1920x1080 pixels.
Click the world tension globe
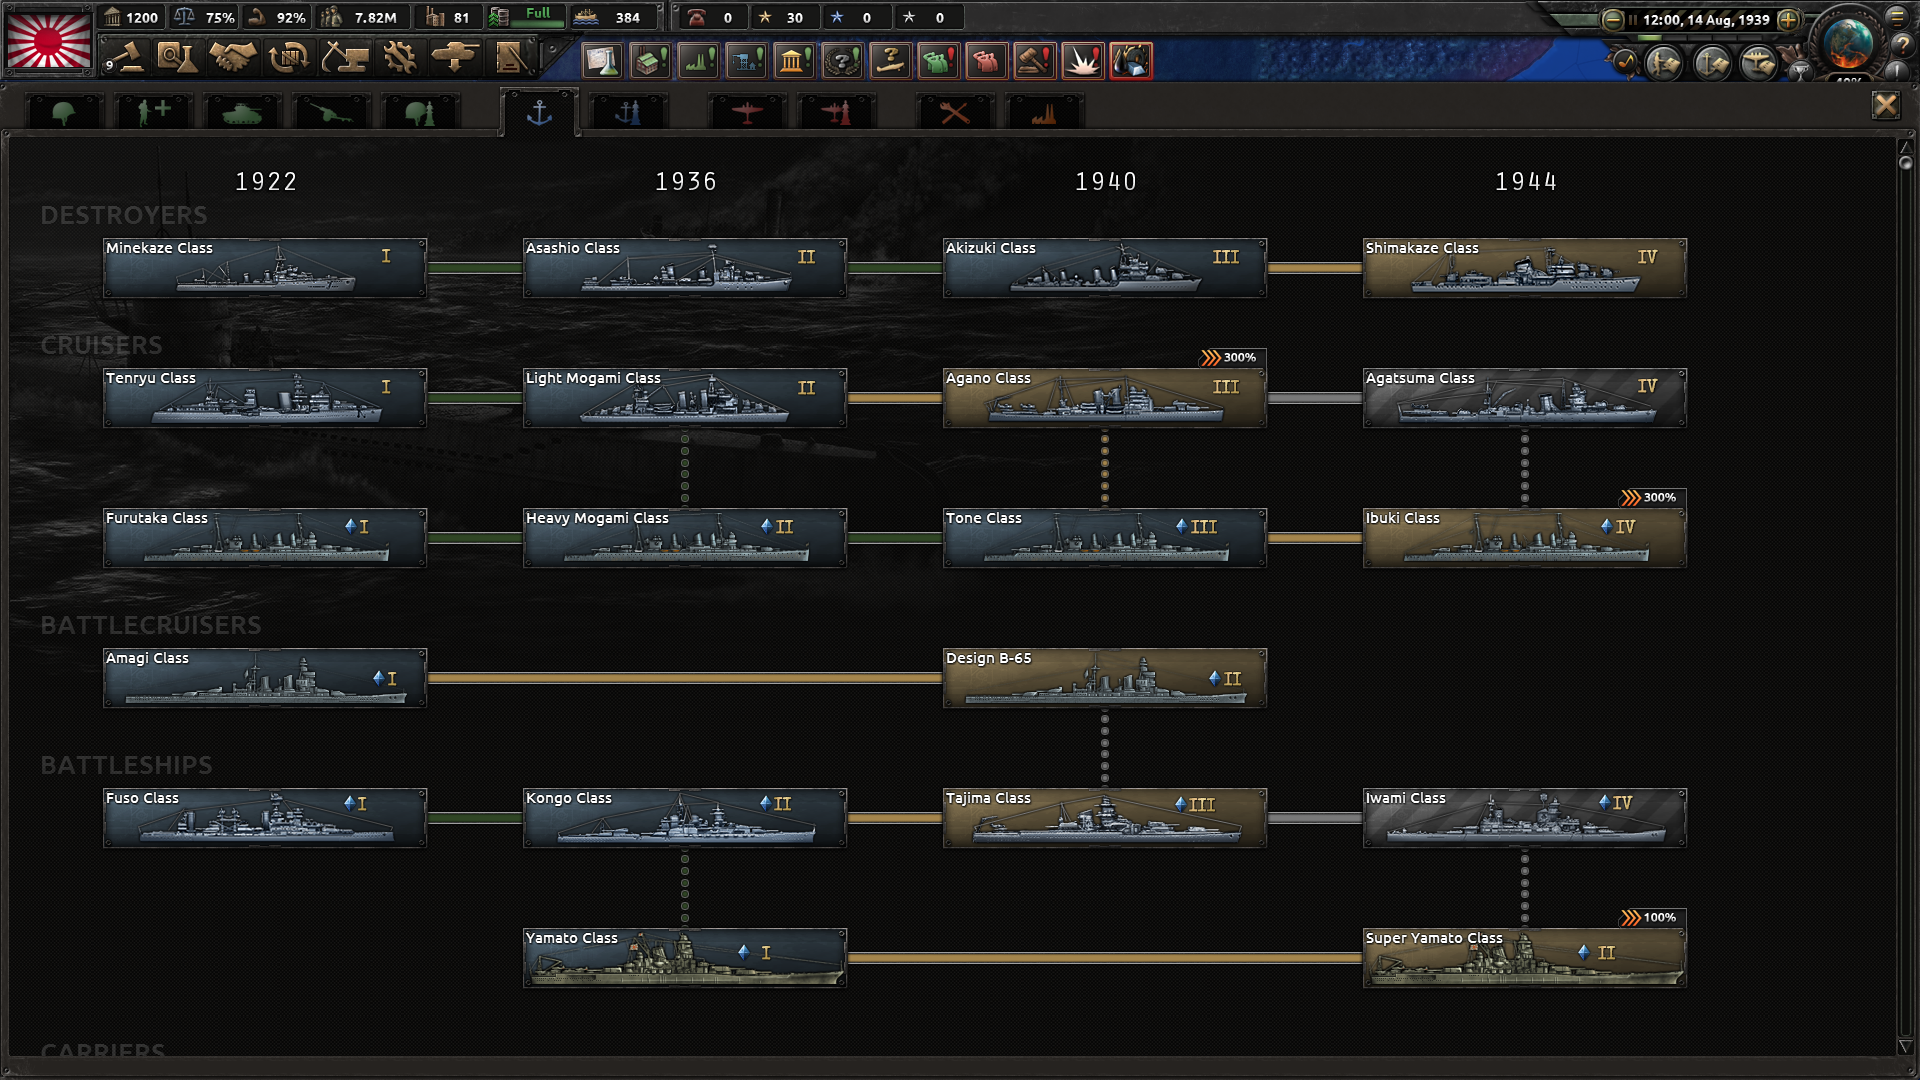point(1848,42)
